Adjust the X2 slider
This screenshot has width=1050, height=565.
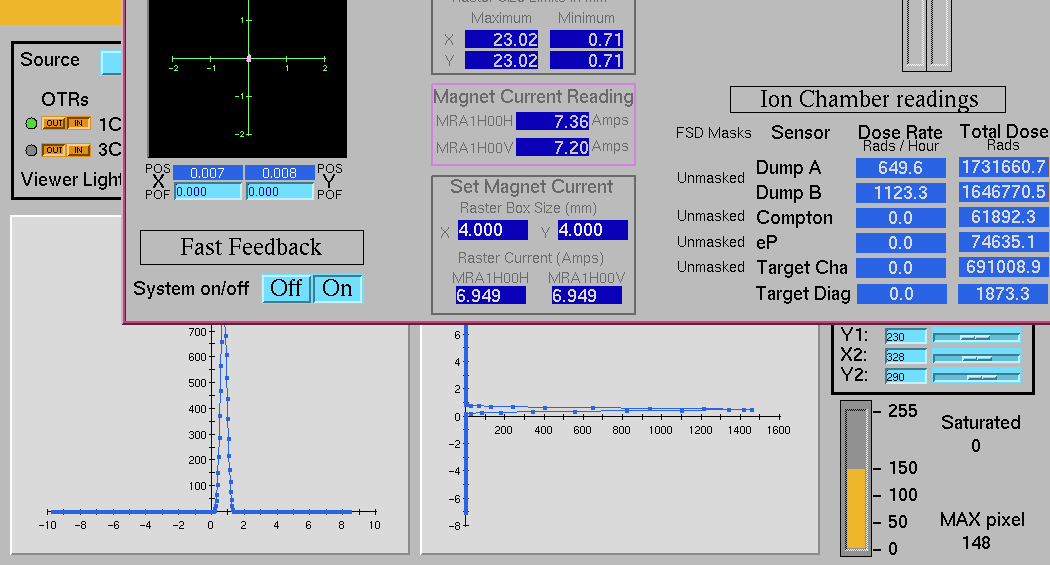975,357
